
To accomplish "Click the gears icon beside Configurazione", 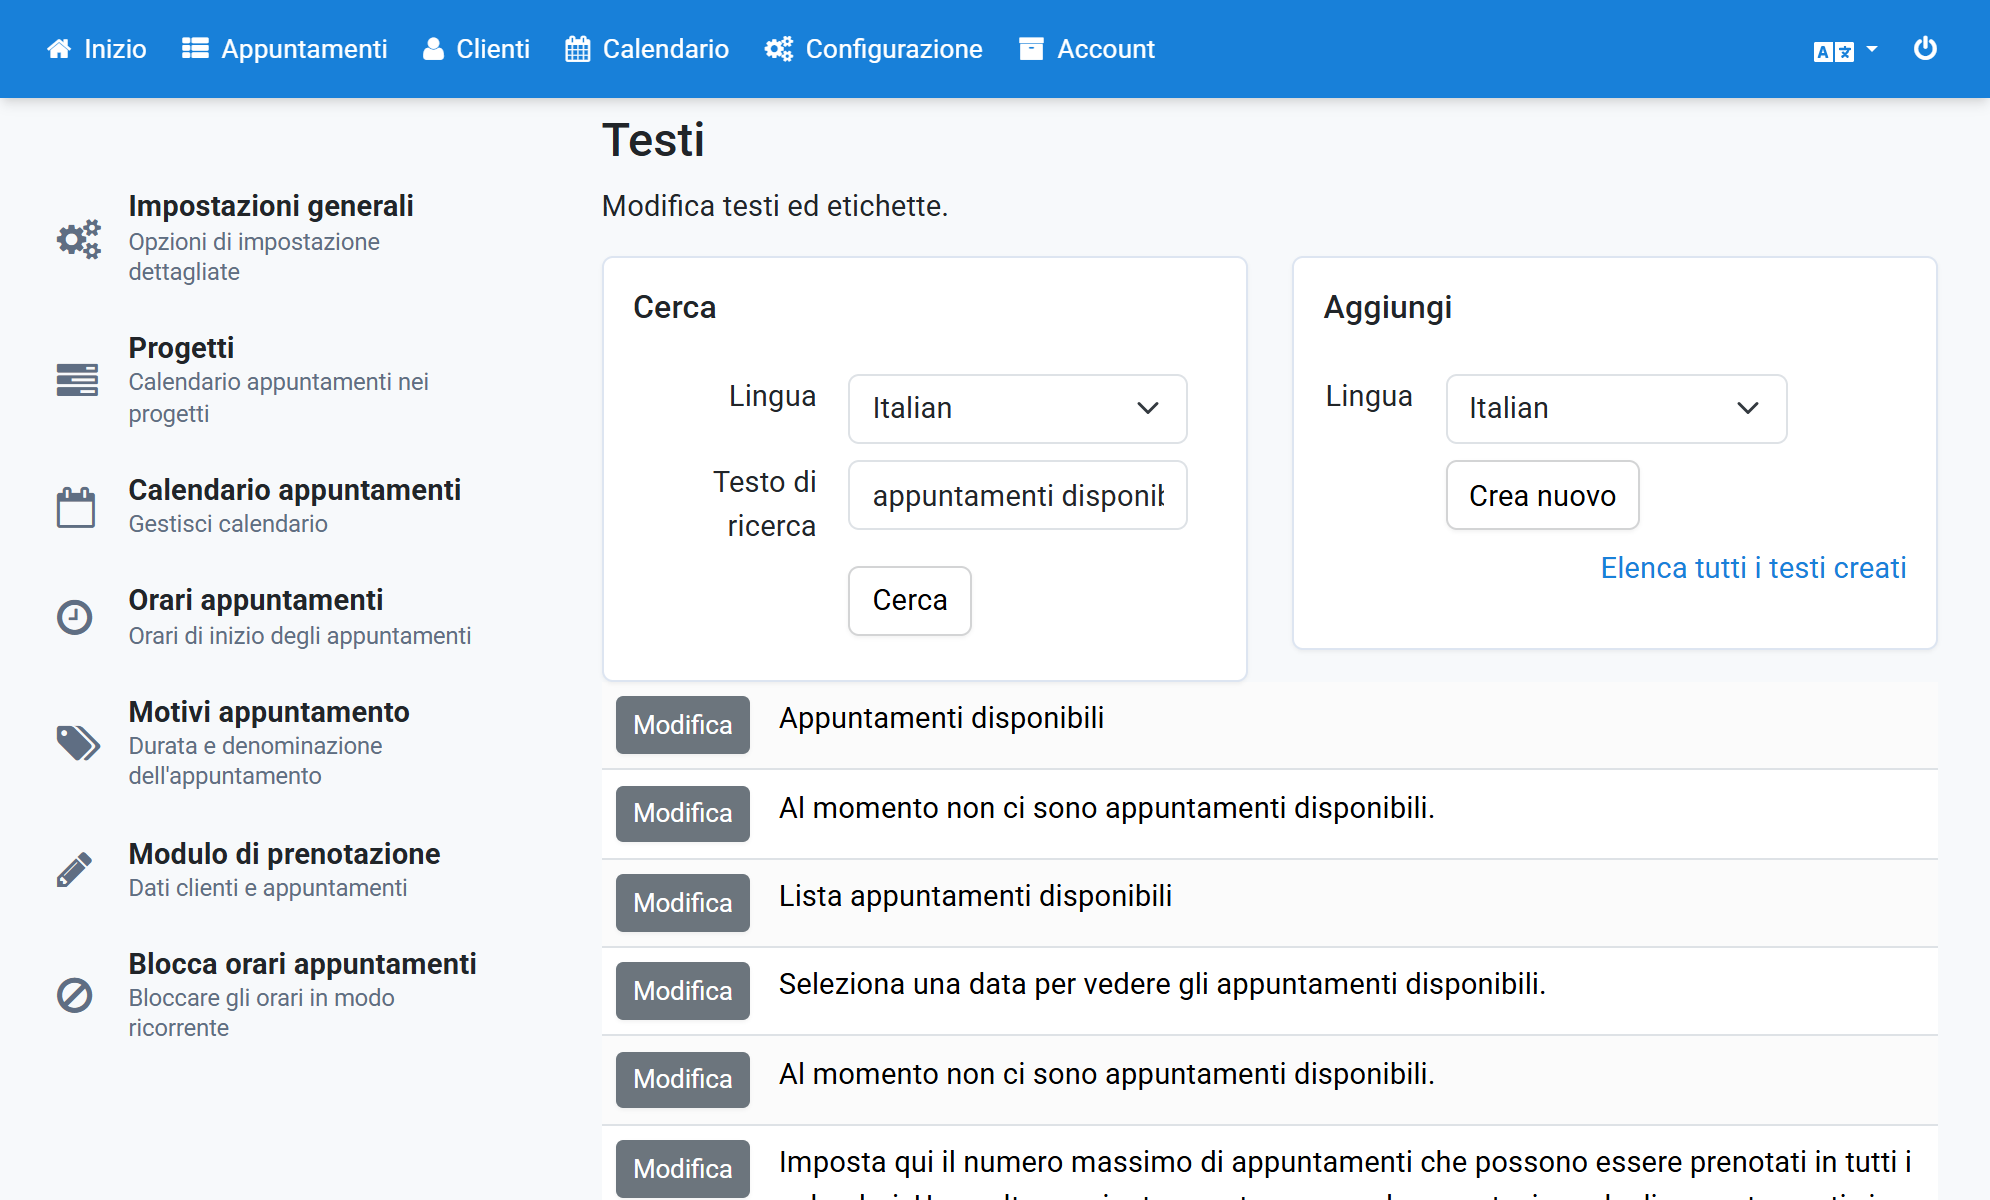I will (778, 49).
